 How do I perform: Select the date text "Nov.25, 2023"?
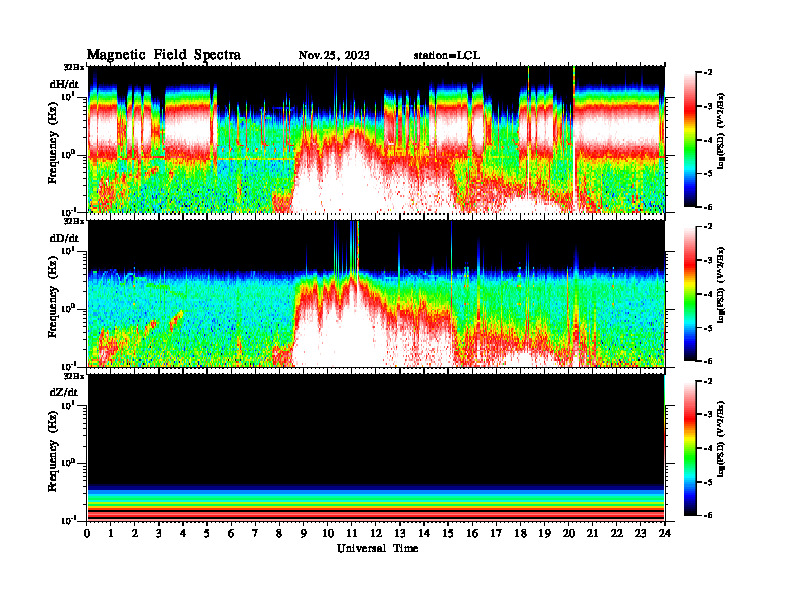(334, 55)
